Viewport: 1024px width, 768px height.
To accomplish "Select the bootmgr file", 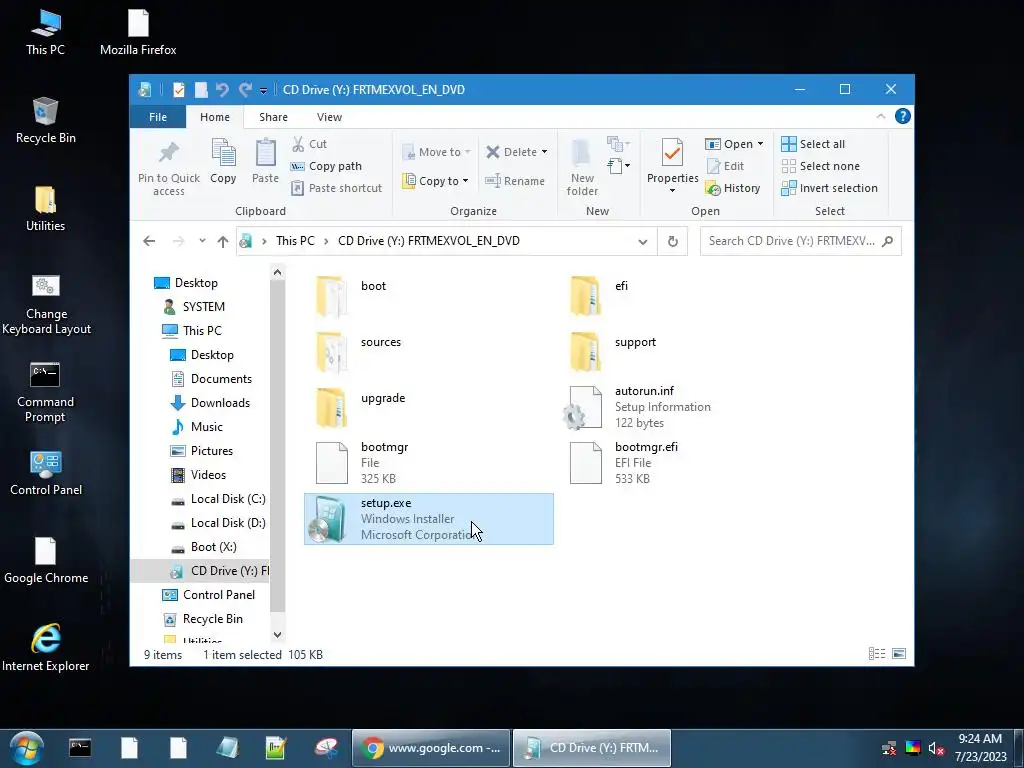I will tap(362, 463).
